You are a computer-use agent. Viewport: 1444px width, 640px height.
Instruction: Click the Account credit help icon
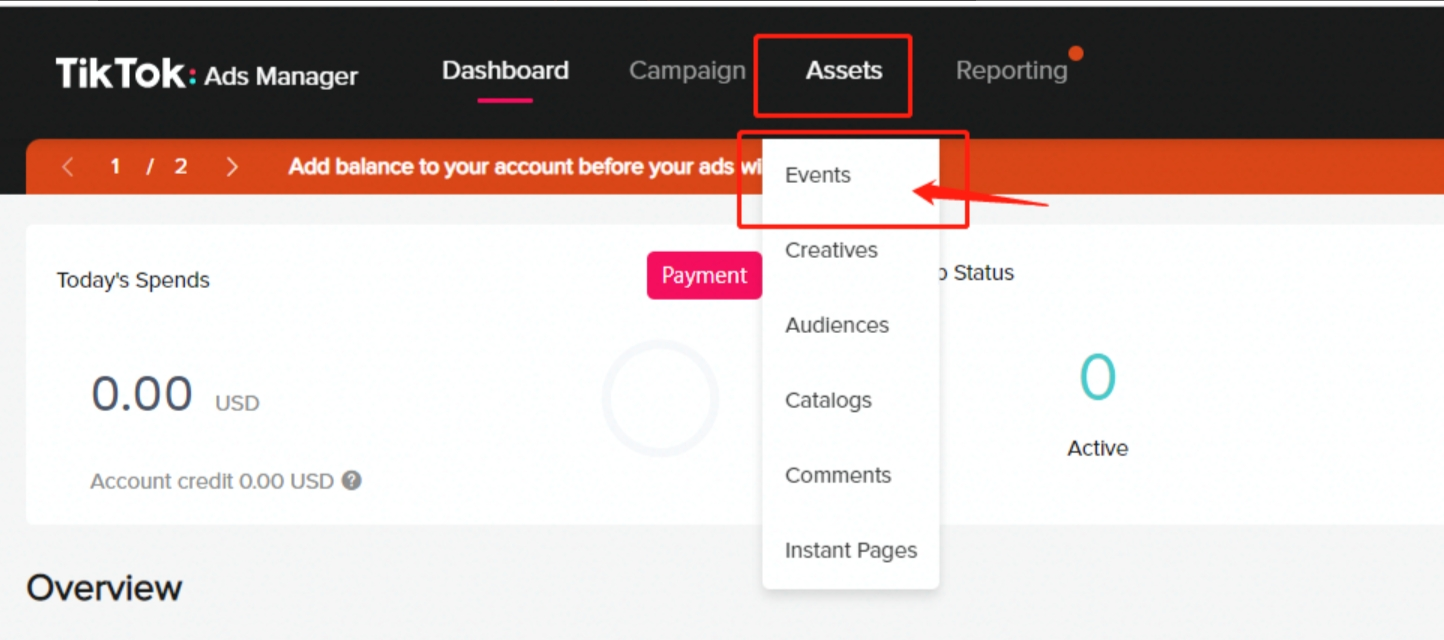click(351, 481)
